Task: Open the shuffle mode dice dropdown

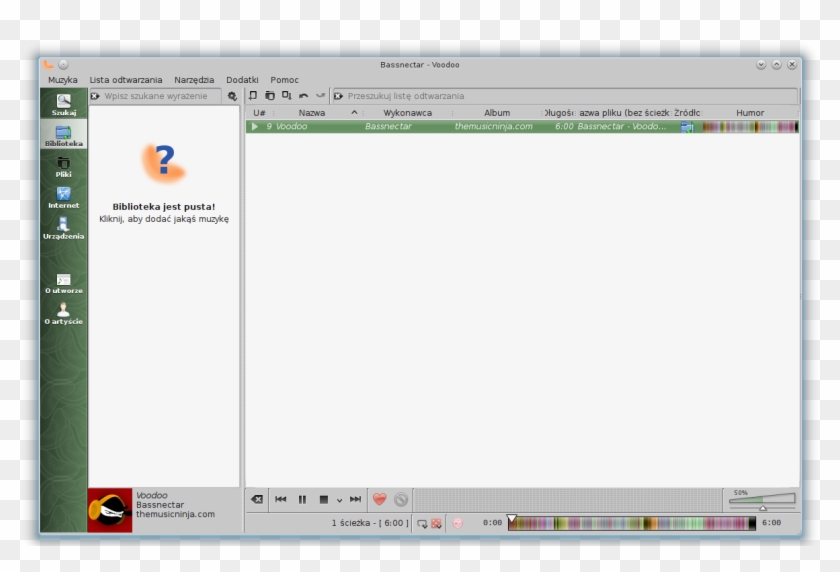Action: 437,523
